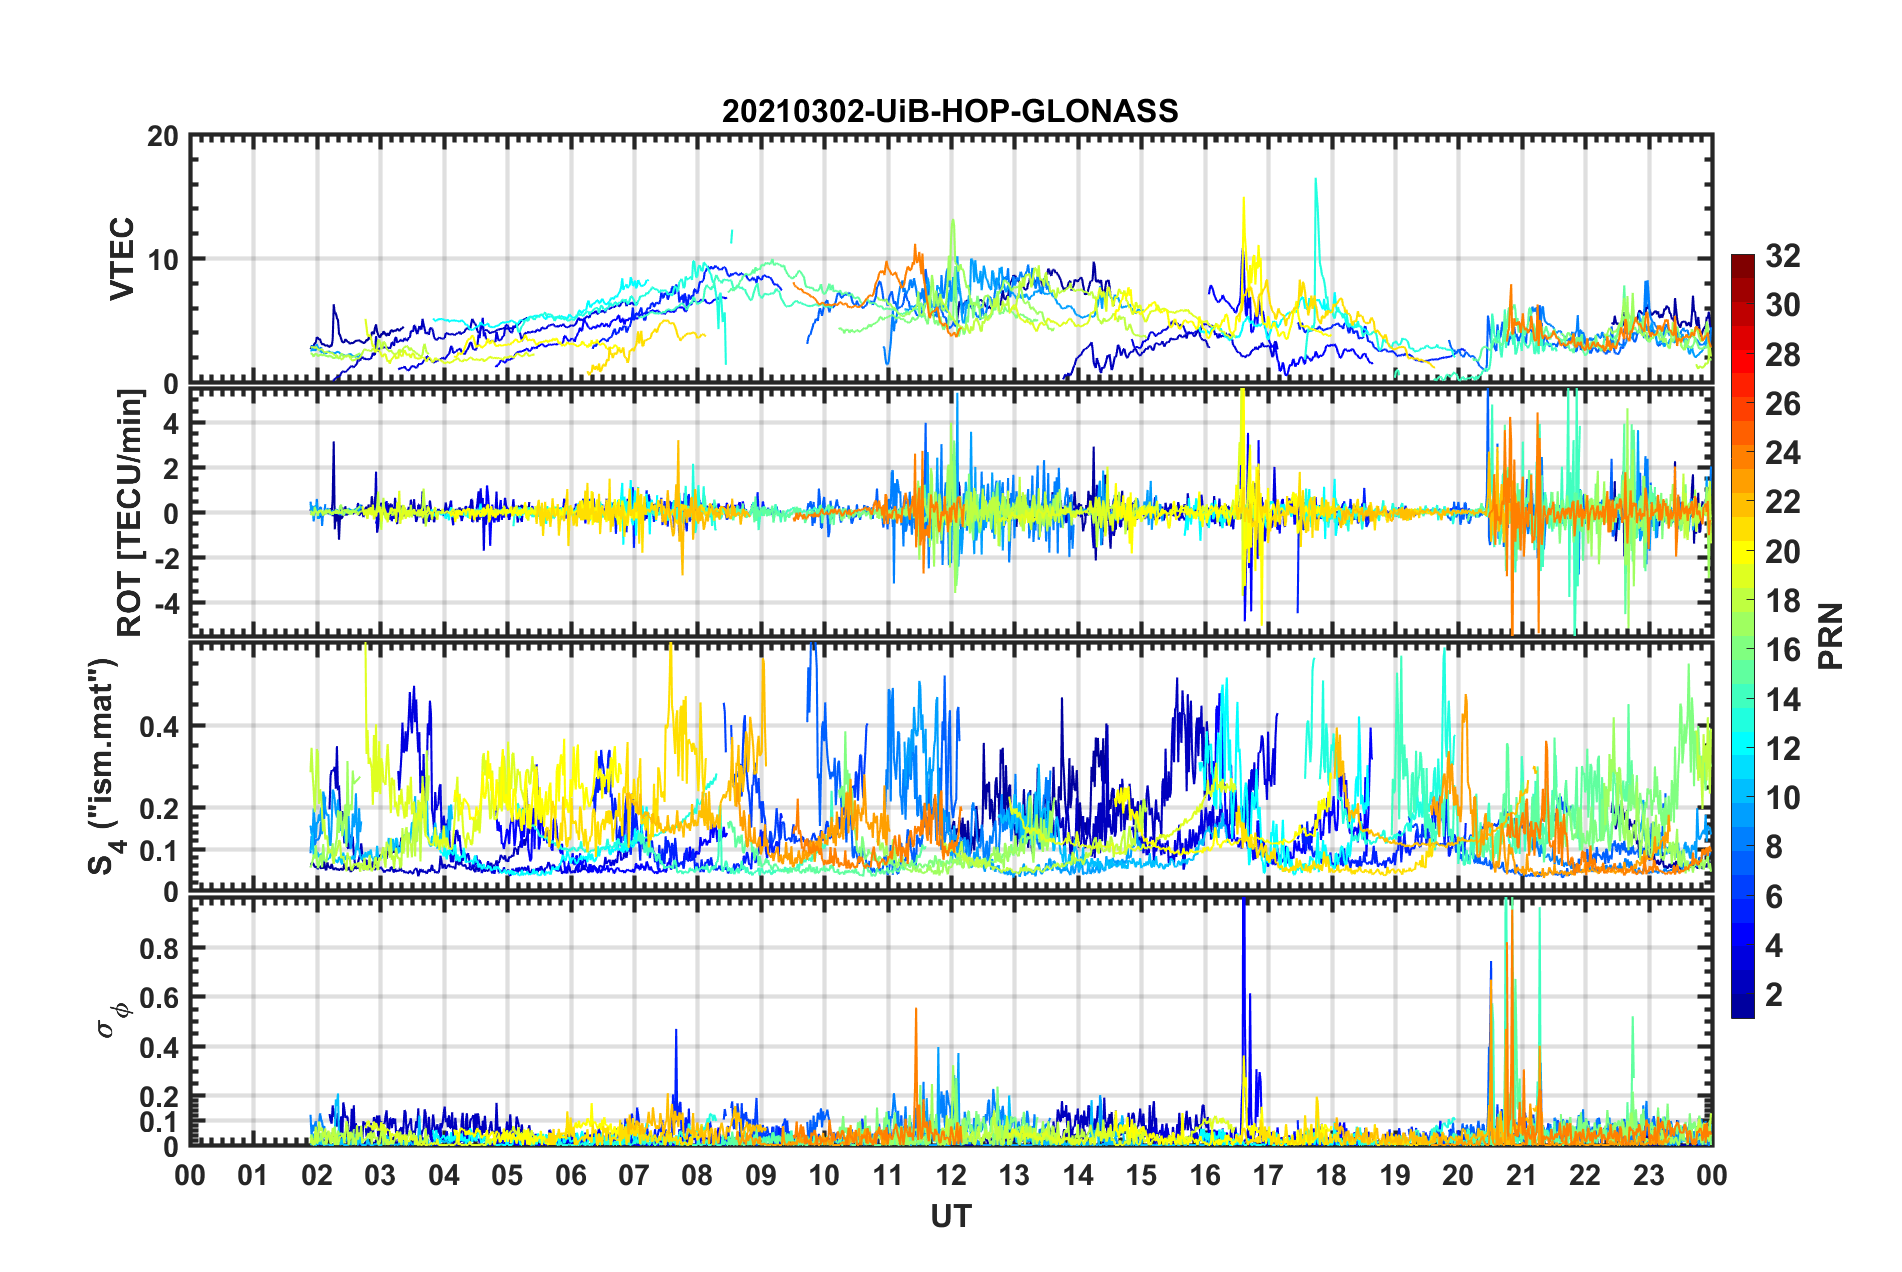Click the sigma-phi y-axis label
The image size is (1902, 1272).
tap(117, 1019)
